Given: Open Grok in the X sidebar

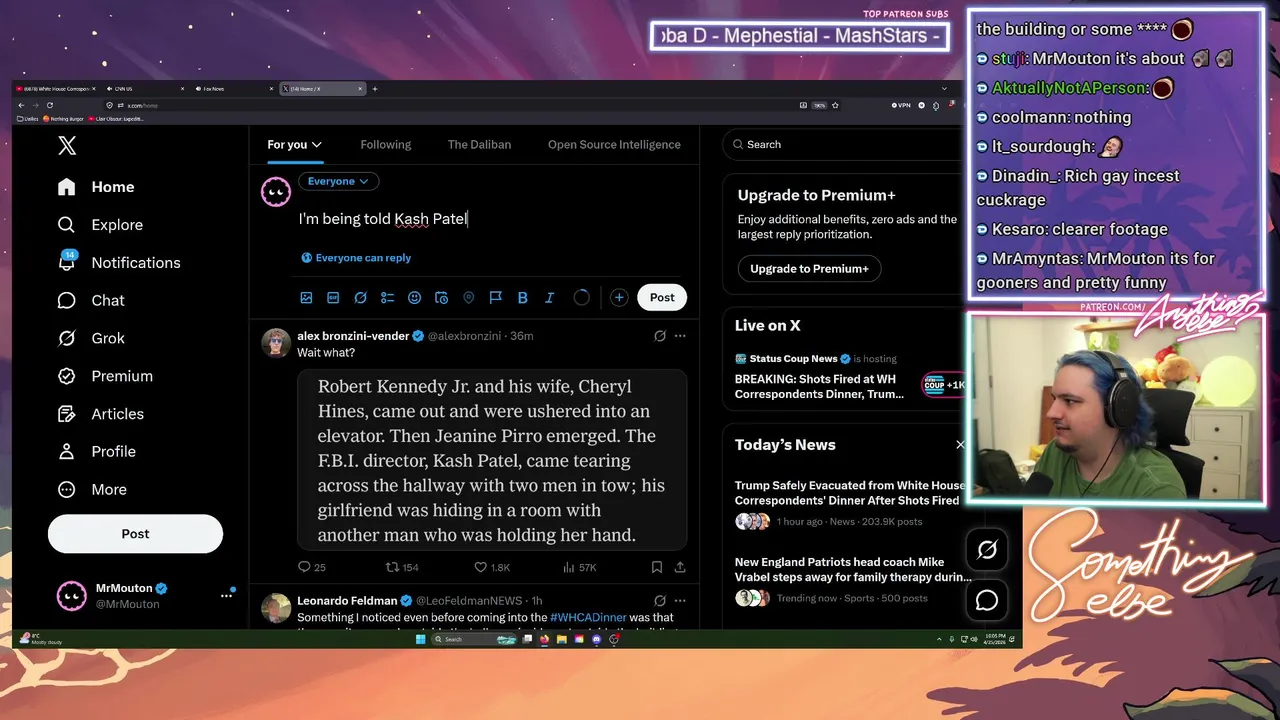Looking at the screenshot, I should click(x=91, y=338).
